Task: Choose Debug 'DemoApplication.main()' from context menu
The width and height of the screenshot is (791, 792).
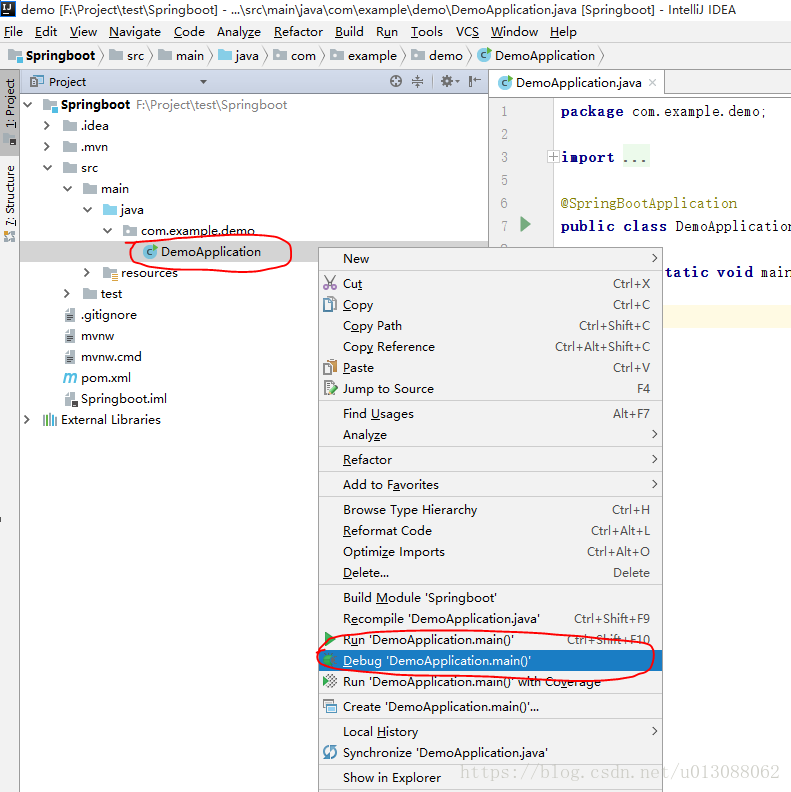Action: click(490, 660)
